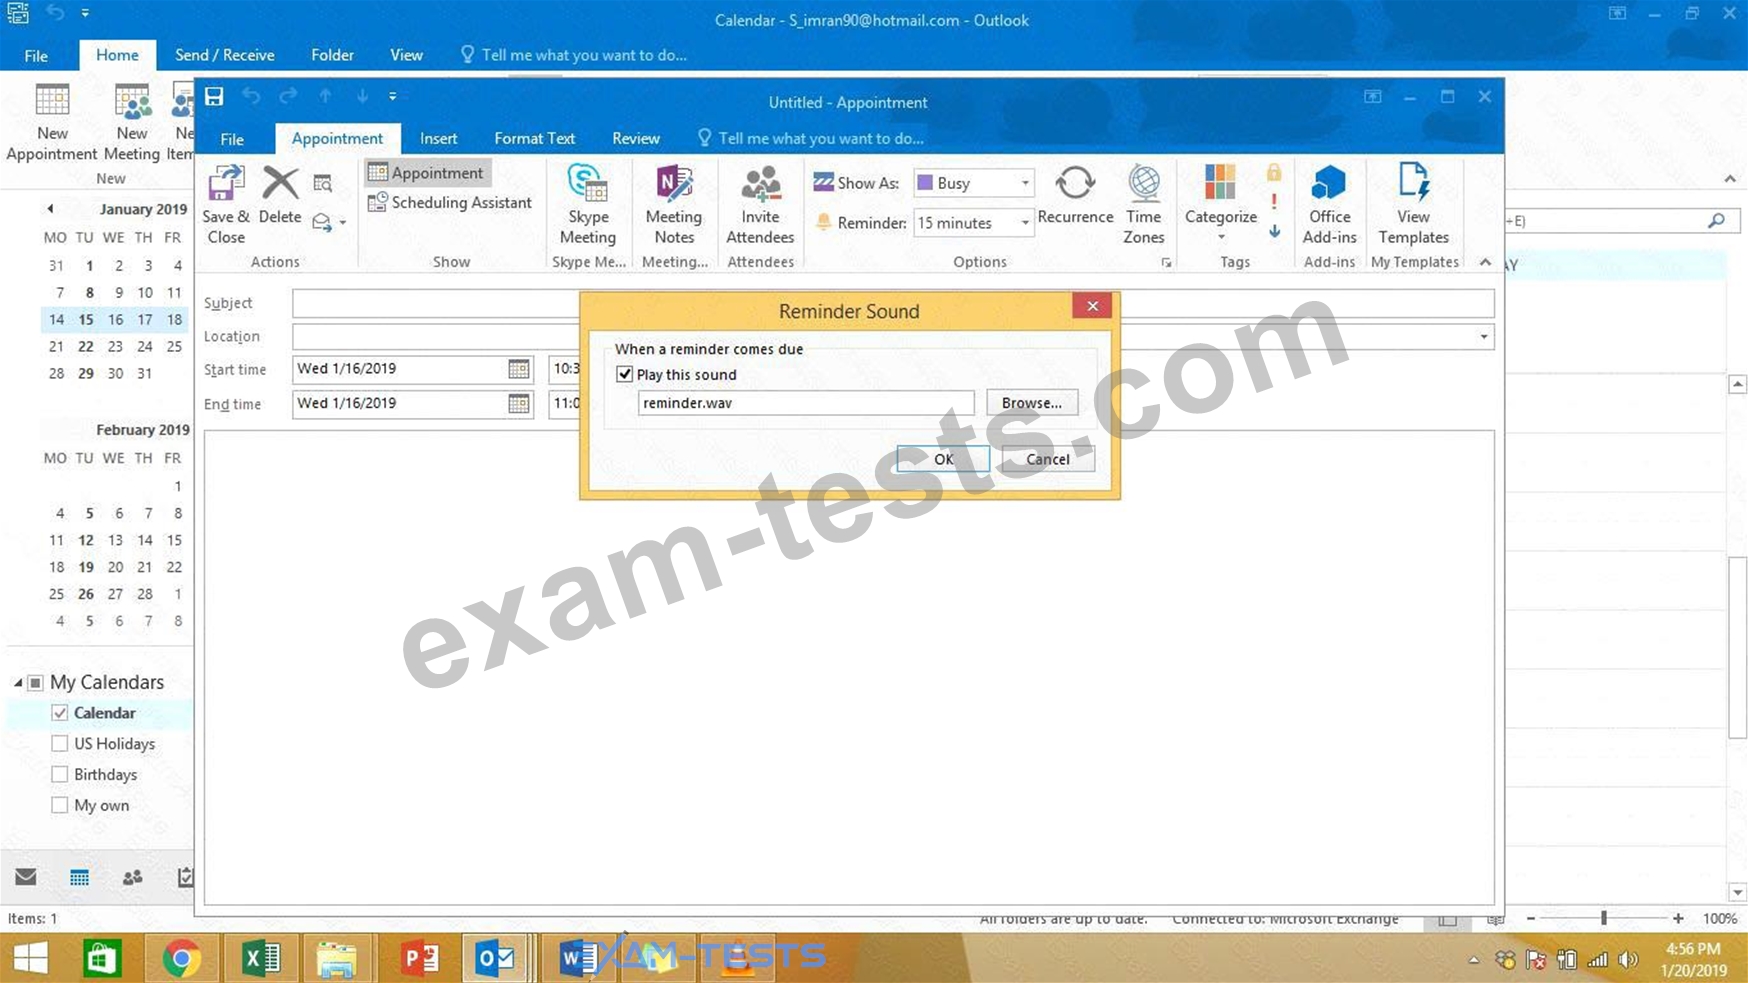The width and height of the screenshot is (1748, 983).
Task: Click Save & Close icon in Appointment ribbon
Action: 226,205
